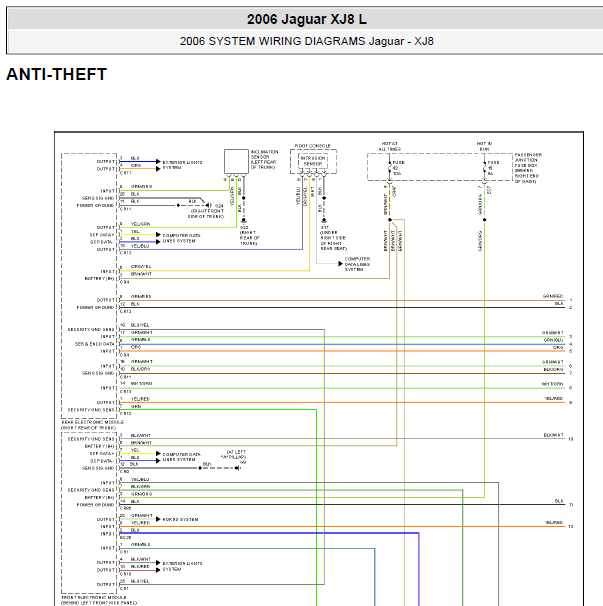Select the "(AT LEFT 'A' PILLAR)" text
Image resolution: width=603 pixels, height=606 pixels.
point(234,454)
